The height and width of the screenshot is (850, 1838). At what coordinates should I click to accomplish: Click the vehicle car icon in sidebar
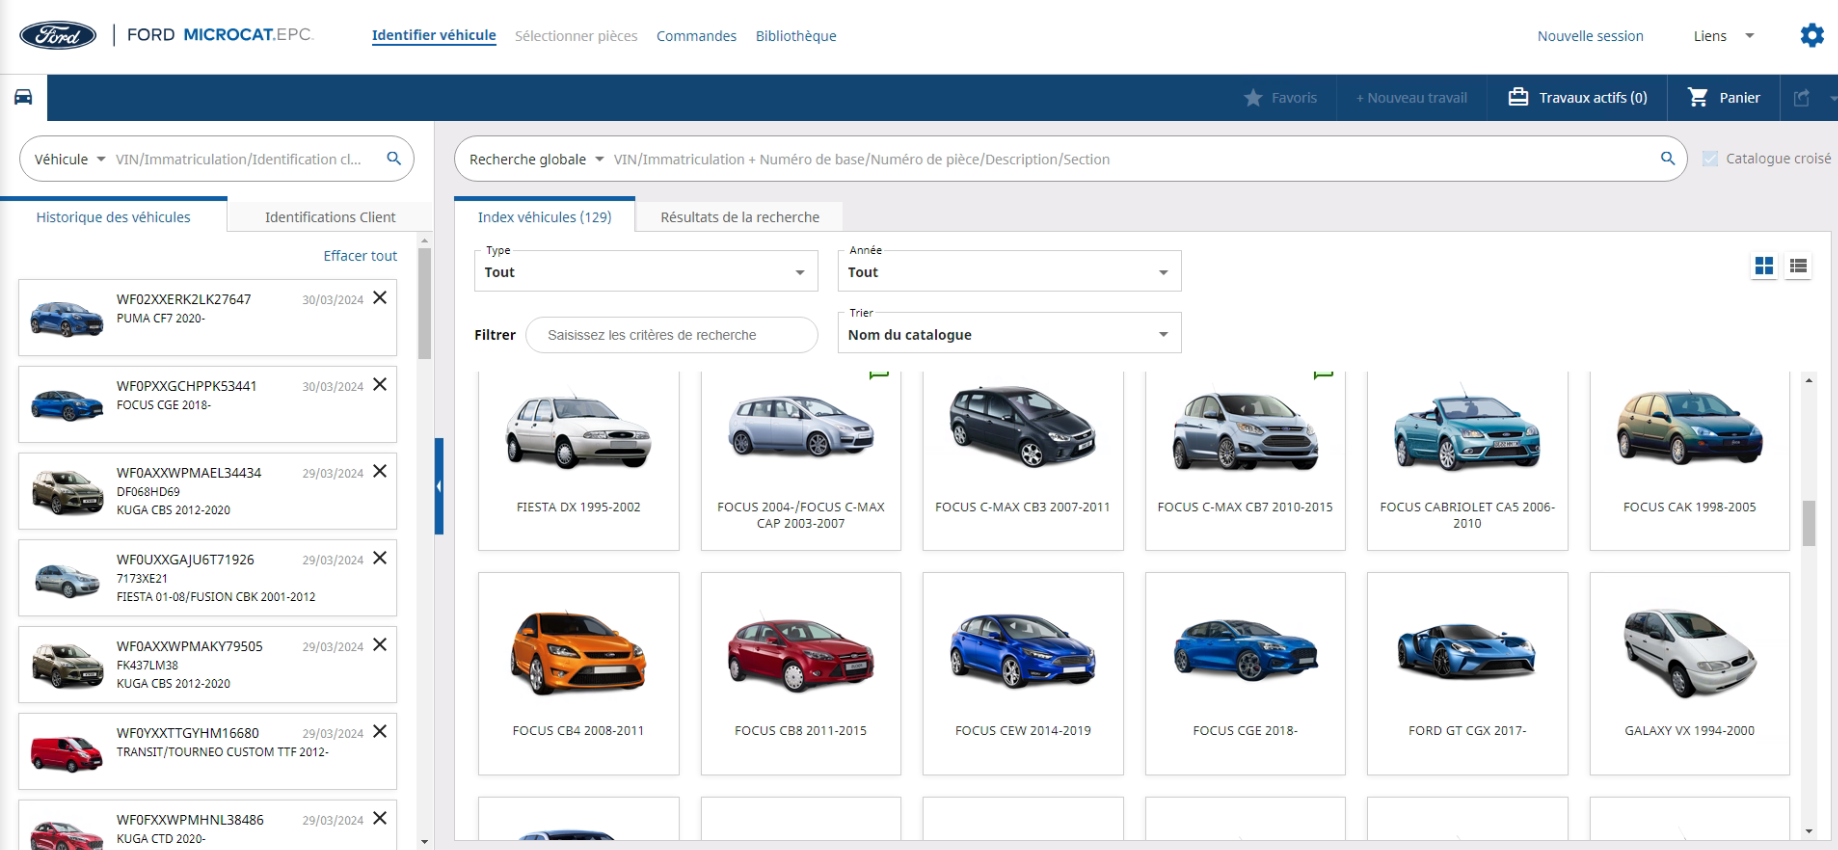(23, 97)
